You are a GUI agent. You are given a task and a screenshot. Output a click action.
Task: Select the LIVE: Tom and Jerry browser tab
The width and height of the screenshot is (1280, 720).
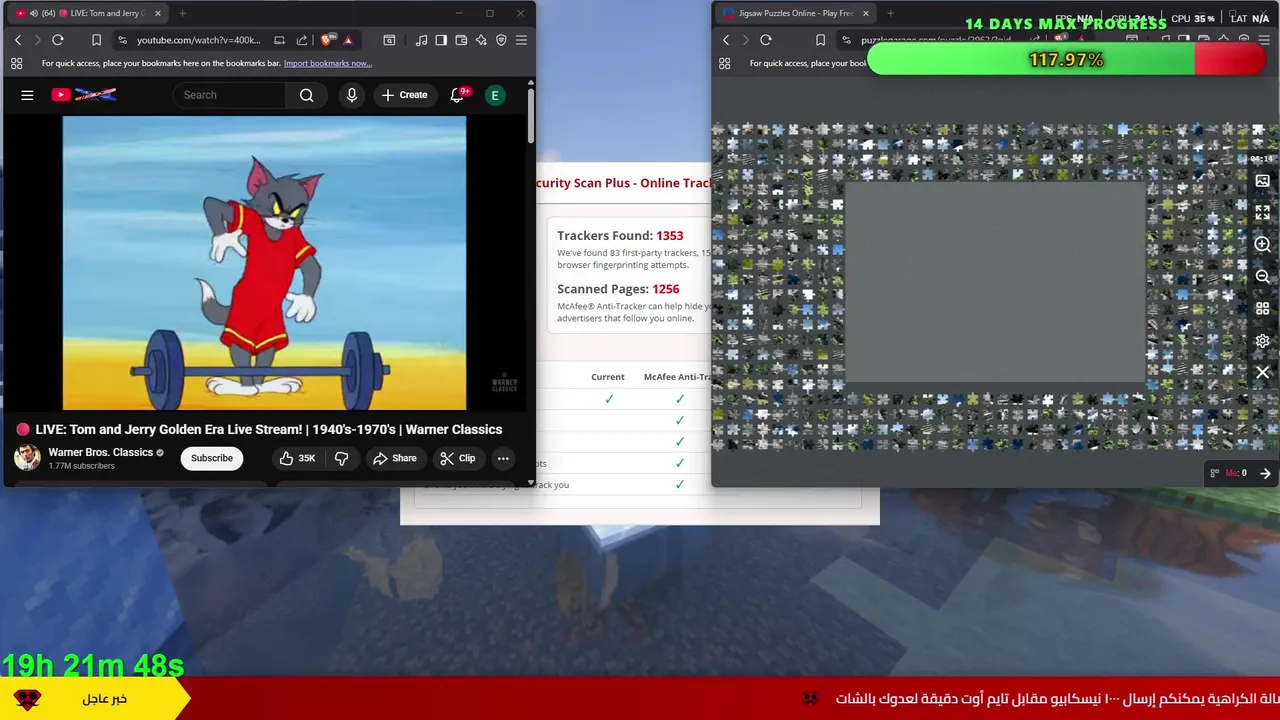tap(87, 13)
